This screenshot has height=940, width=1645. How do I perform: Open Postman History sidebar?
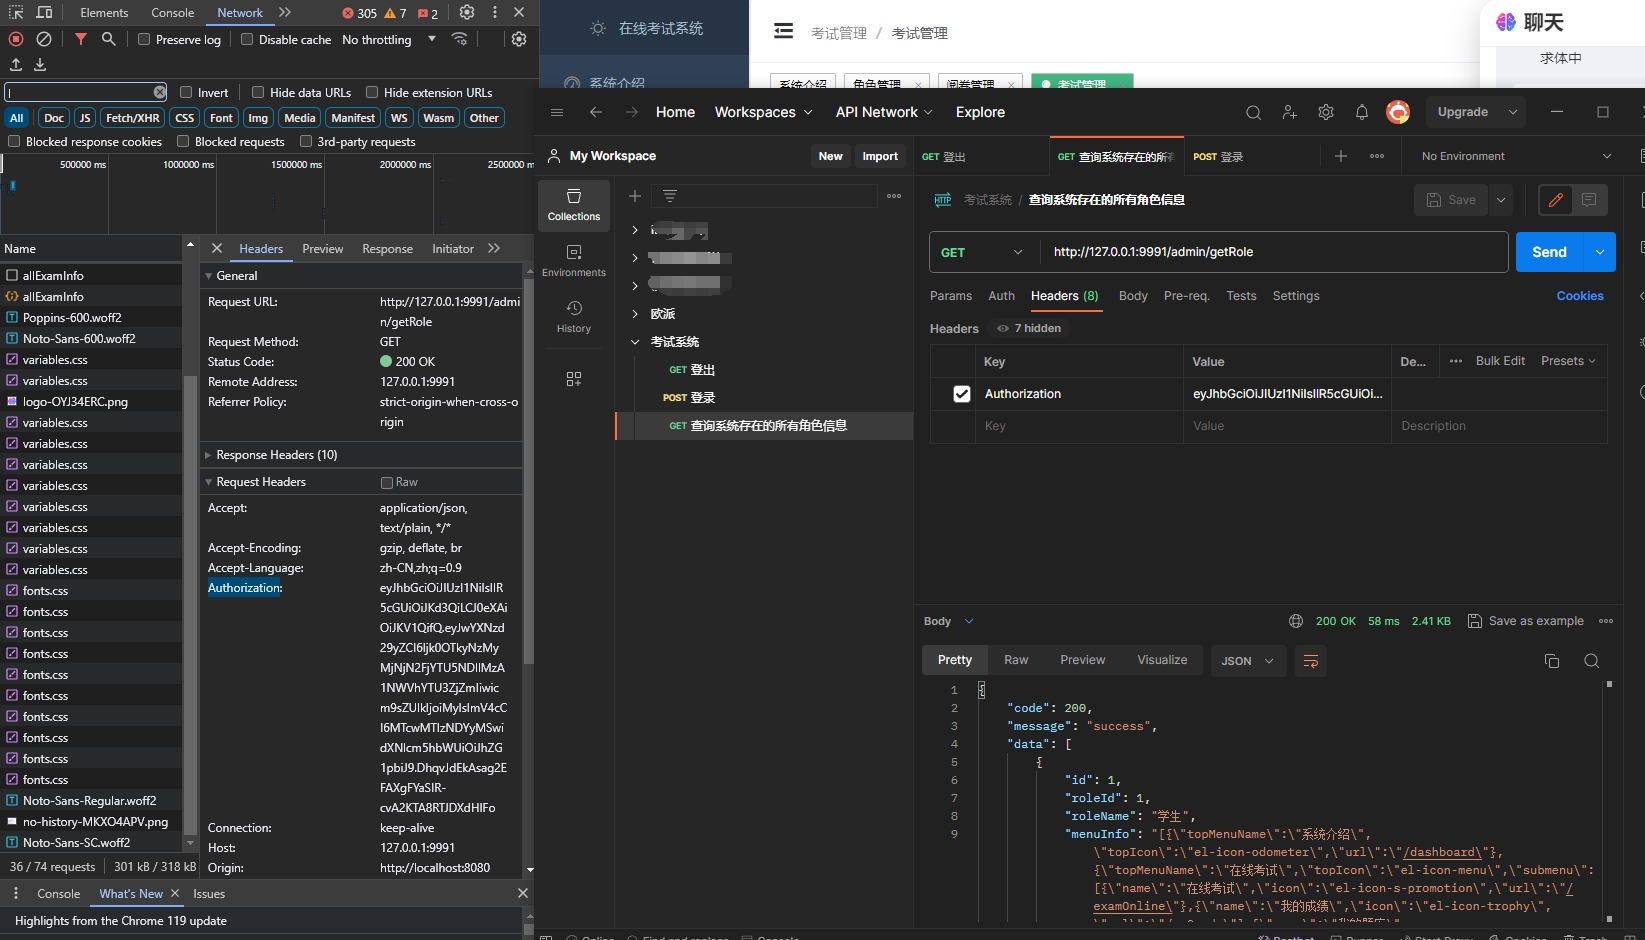click(x=574, y=317)
